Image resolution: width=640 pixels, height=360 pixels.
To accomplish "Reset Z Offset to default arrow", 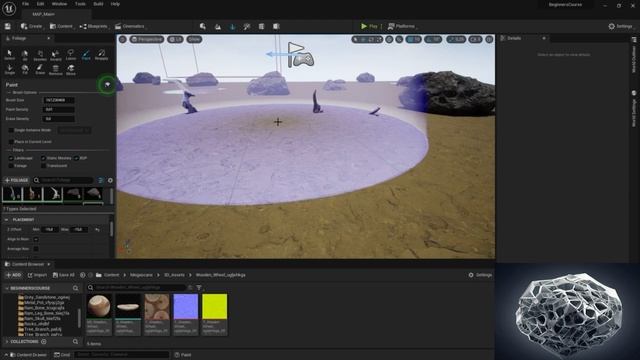I will [97, 230].
